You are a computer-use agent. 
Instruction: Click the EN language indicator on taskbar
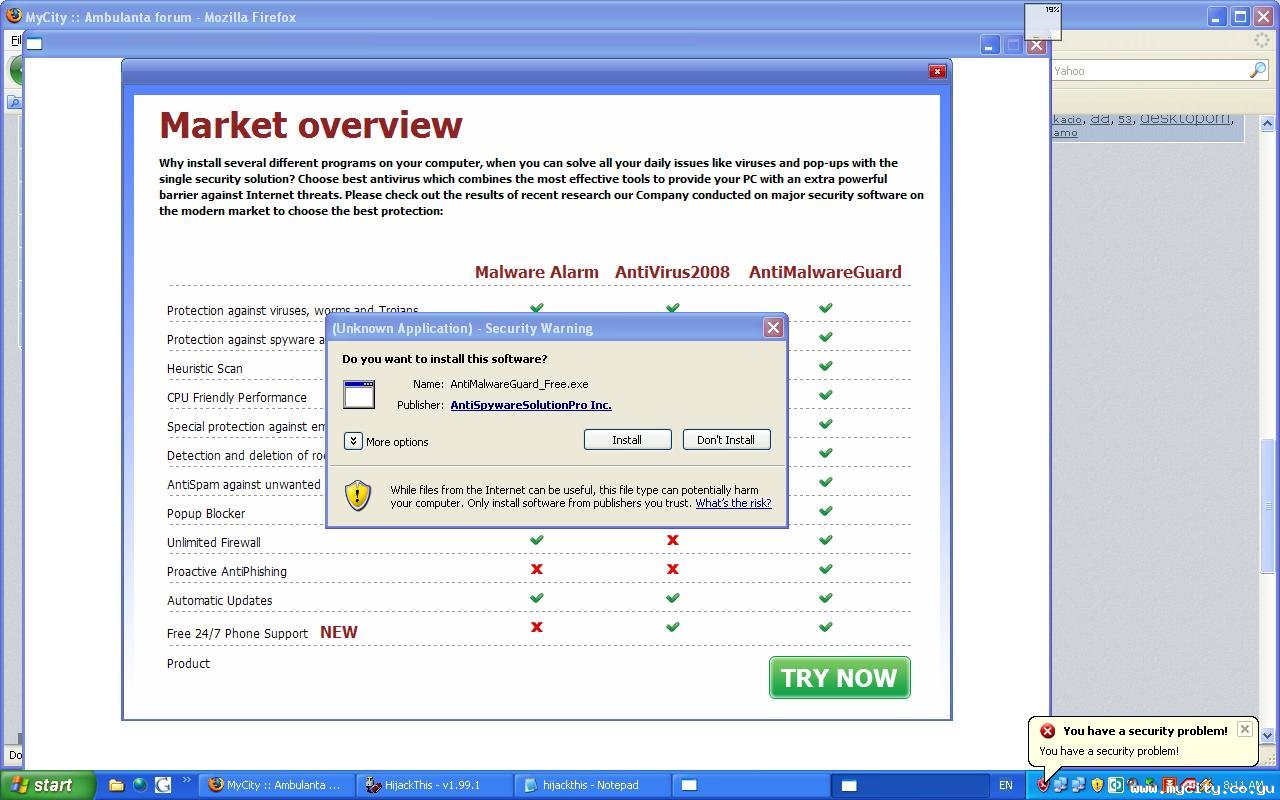click(1005, 785)
